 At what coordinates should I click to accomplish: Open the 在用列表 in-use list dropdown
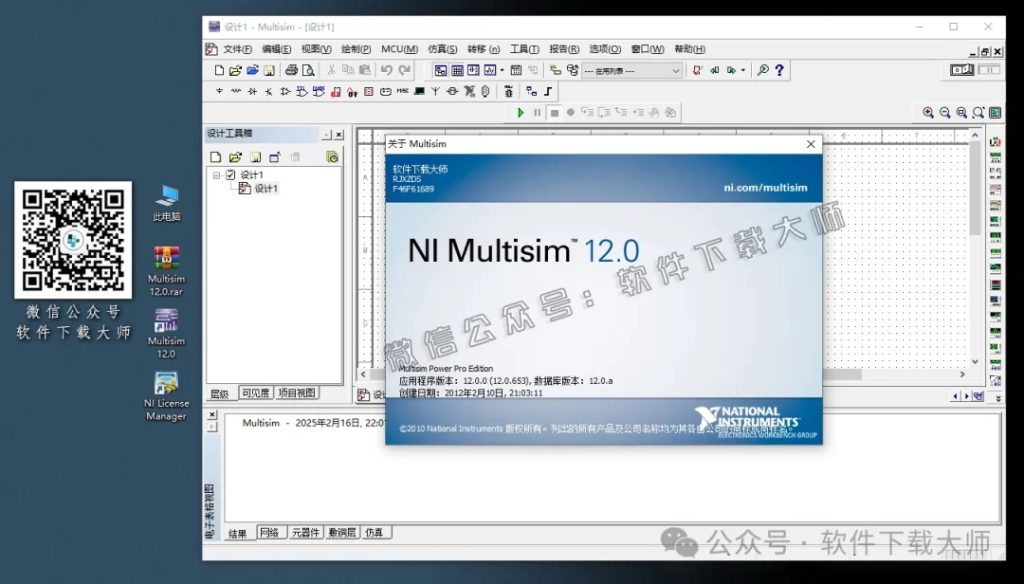(x=676, y=70)
